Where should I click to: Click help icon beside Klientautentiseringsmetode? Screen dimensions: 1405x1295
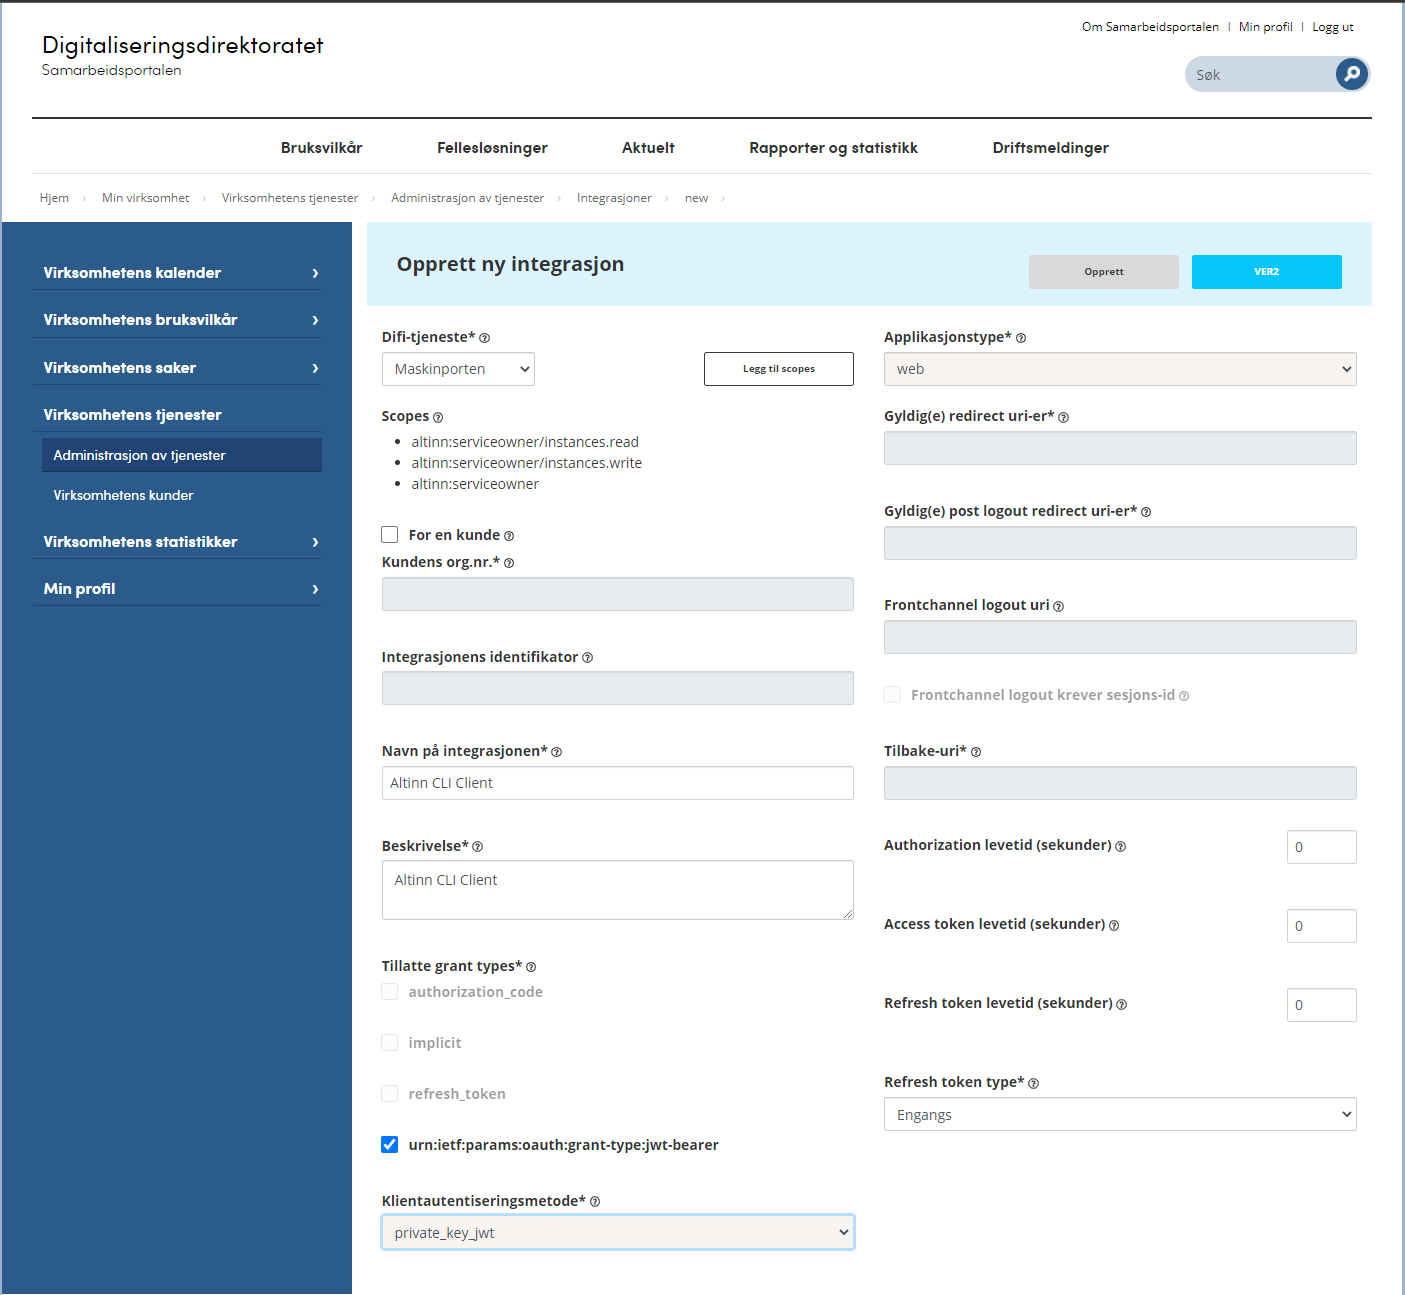coord(595,1202)
